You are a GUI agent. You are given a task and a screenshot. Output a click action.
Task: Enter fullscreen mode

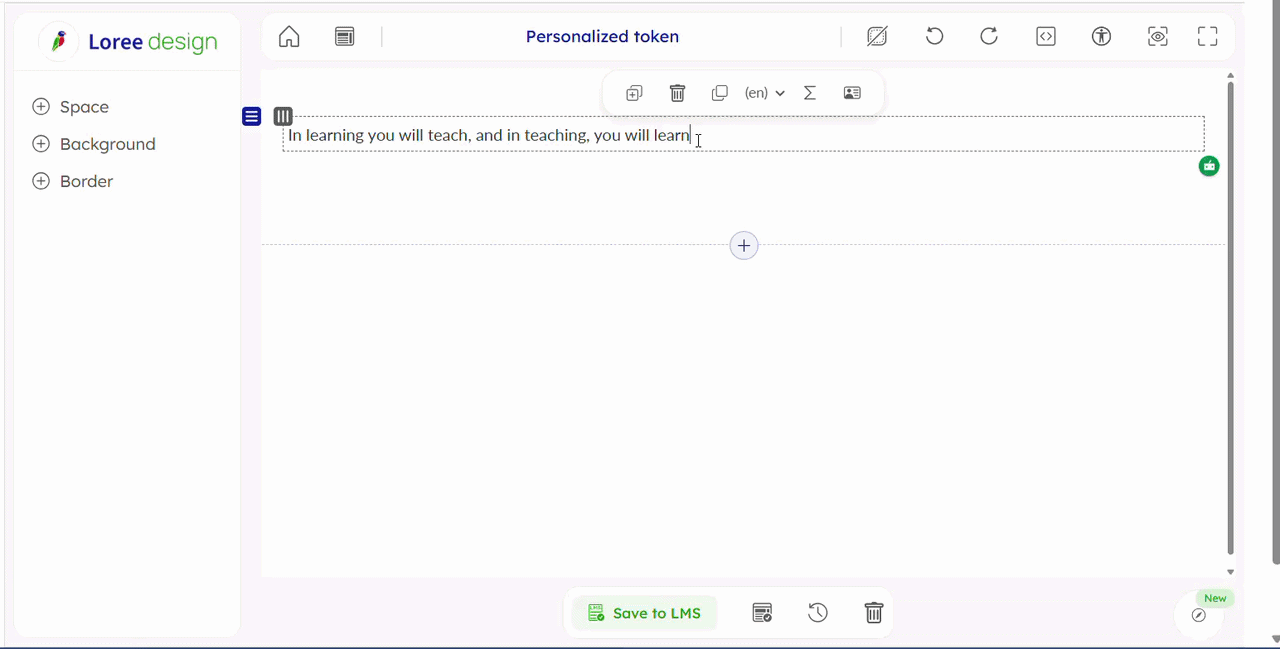point(1208,37)
